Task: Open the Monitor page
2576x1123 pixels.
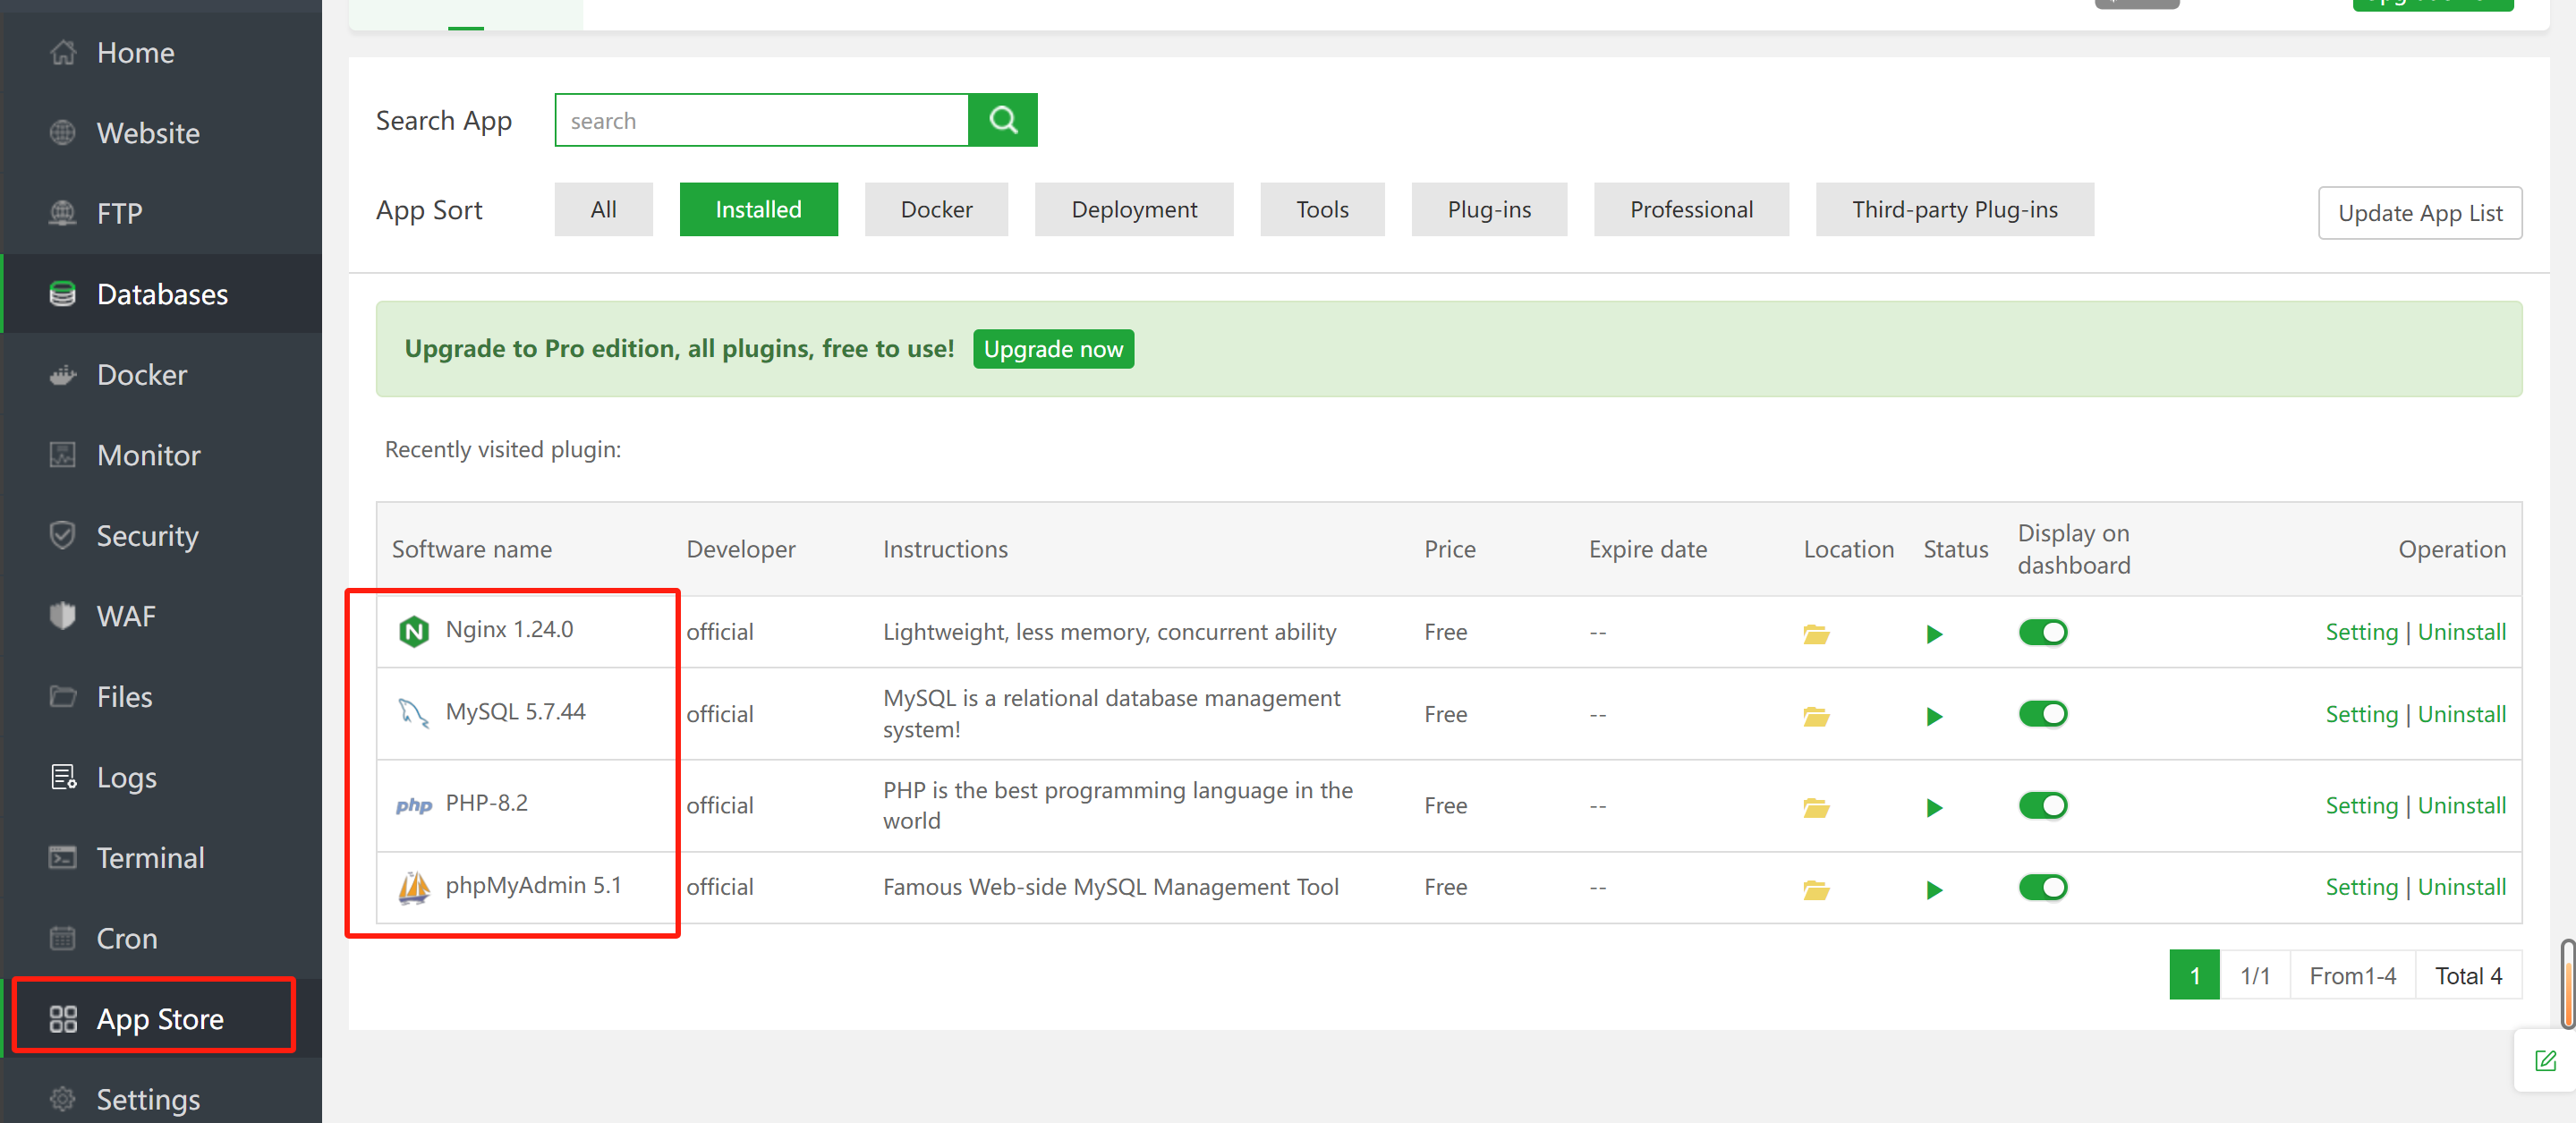Action: click(148, 455)
